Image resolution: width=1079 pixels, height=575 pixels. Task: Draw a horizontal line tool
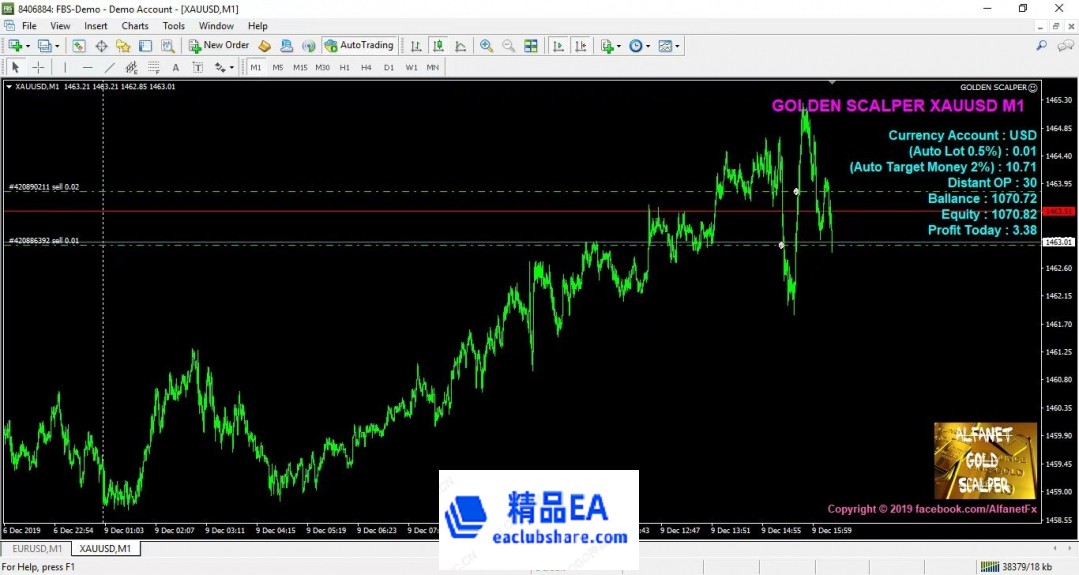point(87,67)
